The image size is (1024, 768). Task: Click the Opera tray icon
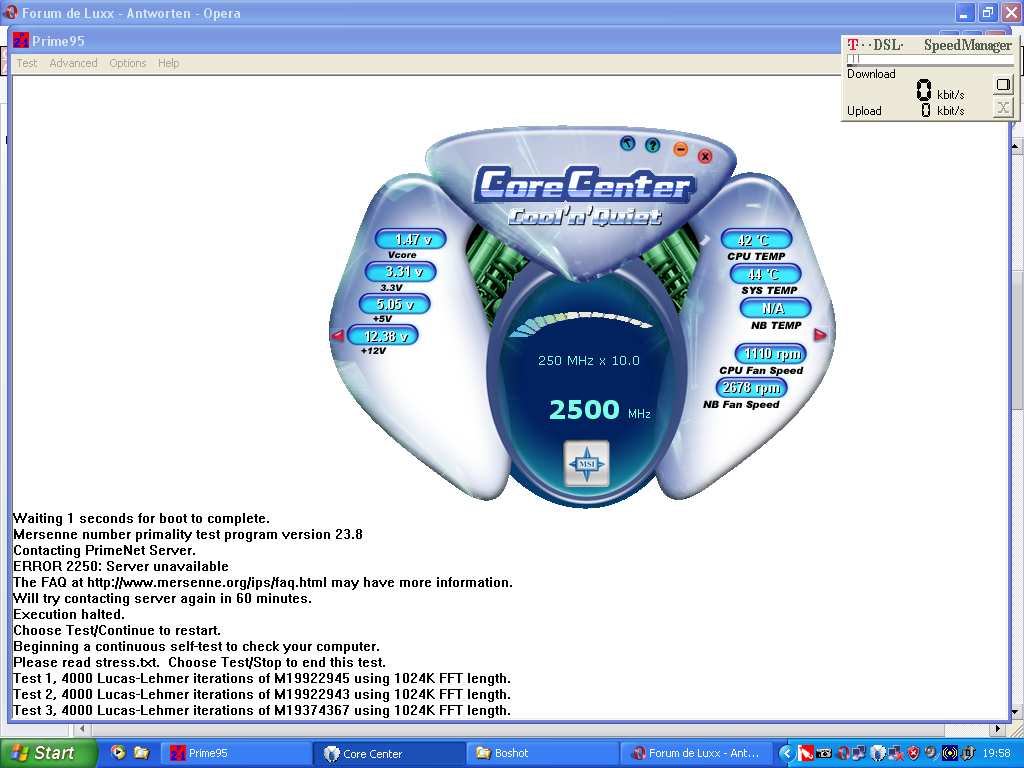point(842,753)
